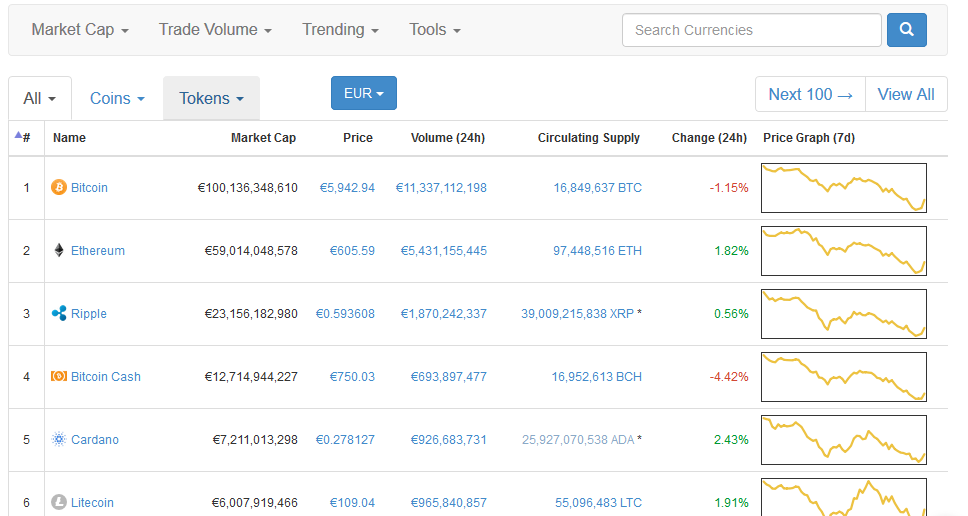Click the blue search magnifier button
The width and height of the screenshot is (968, 516).
click(x=906, y=30)
